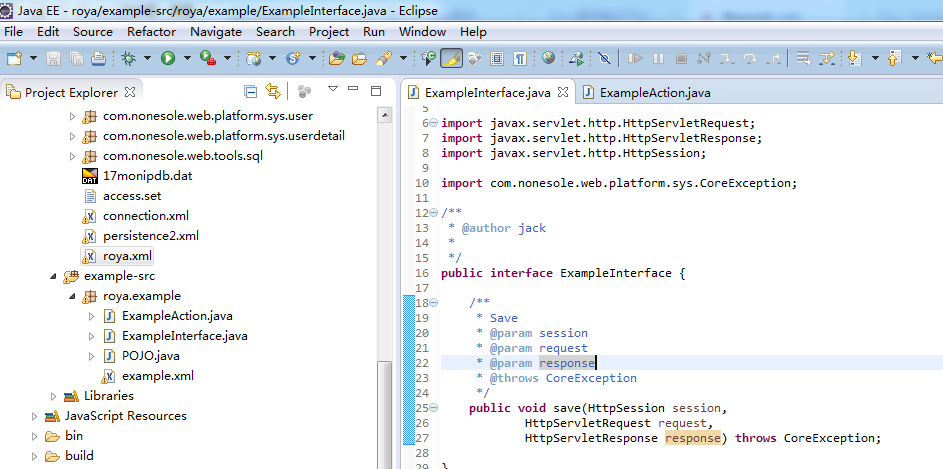Collapse the roya.example package
The image size is (943, 469).
coord(72,296)
